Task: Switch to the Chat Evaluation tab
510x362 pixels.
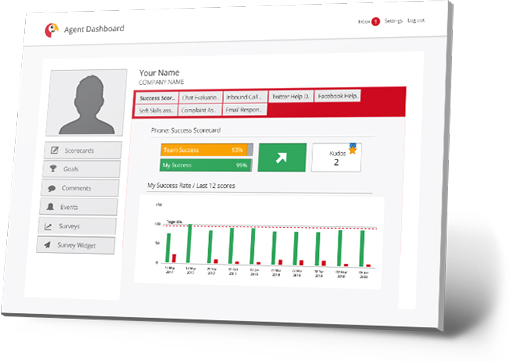Action: coord(201,98)
